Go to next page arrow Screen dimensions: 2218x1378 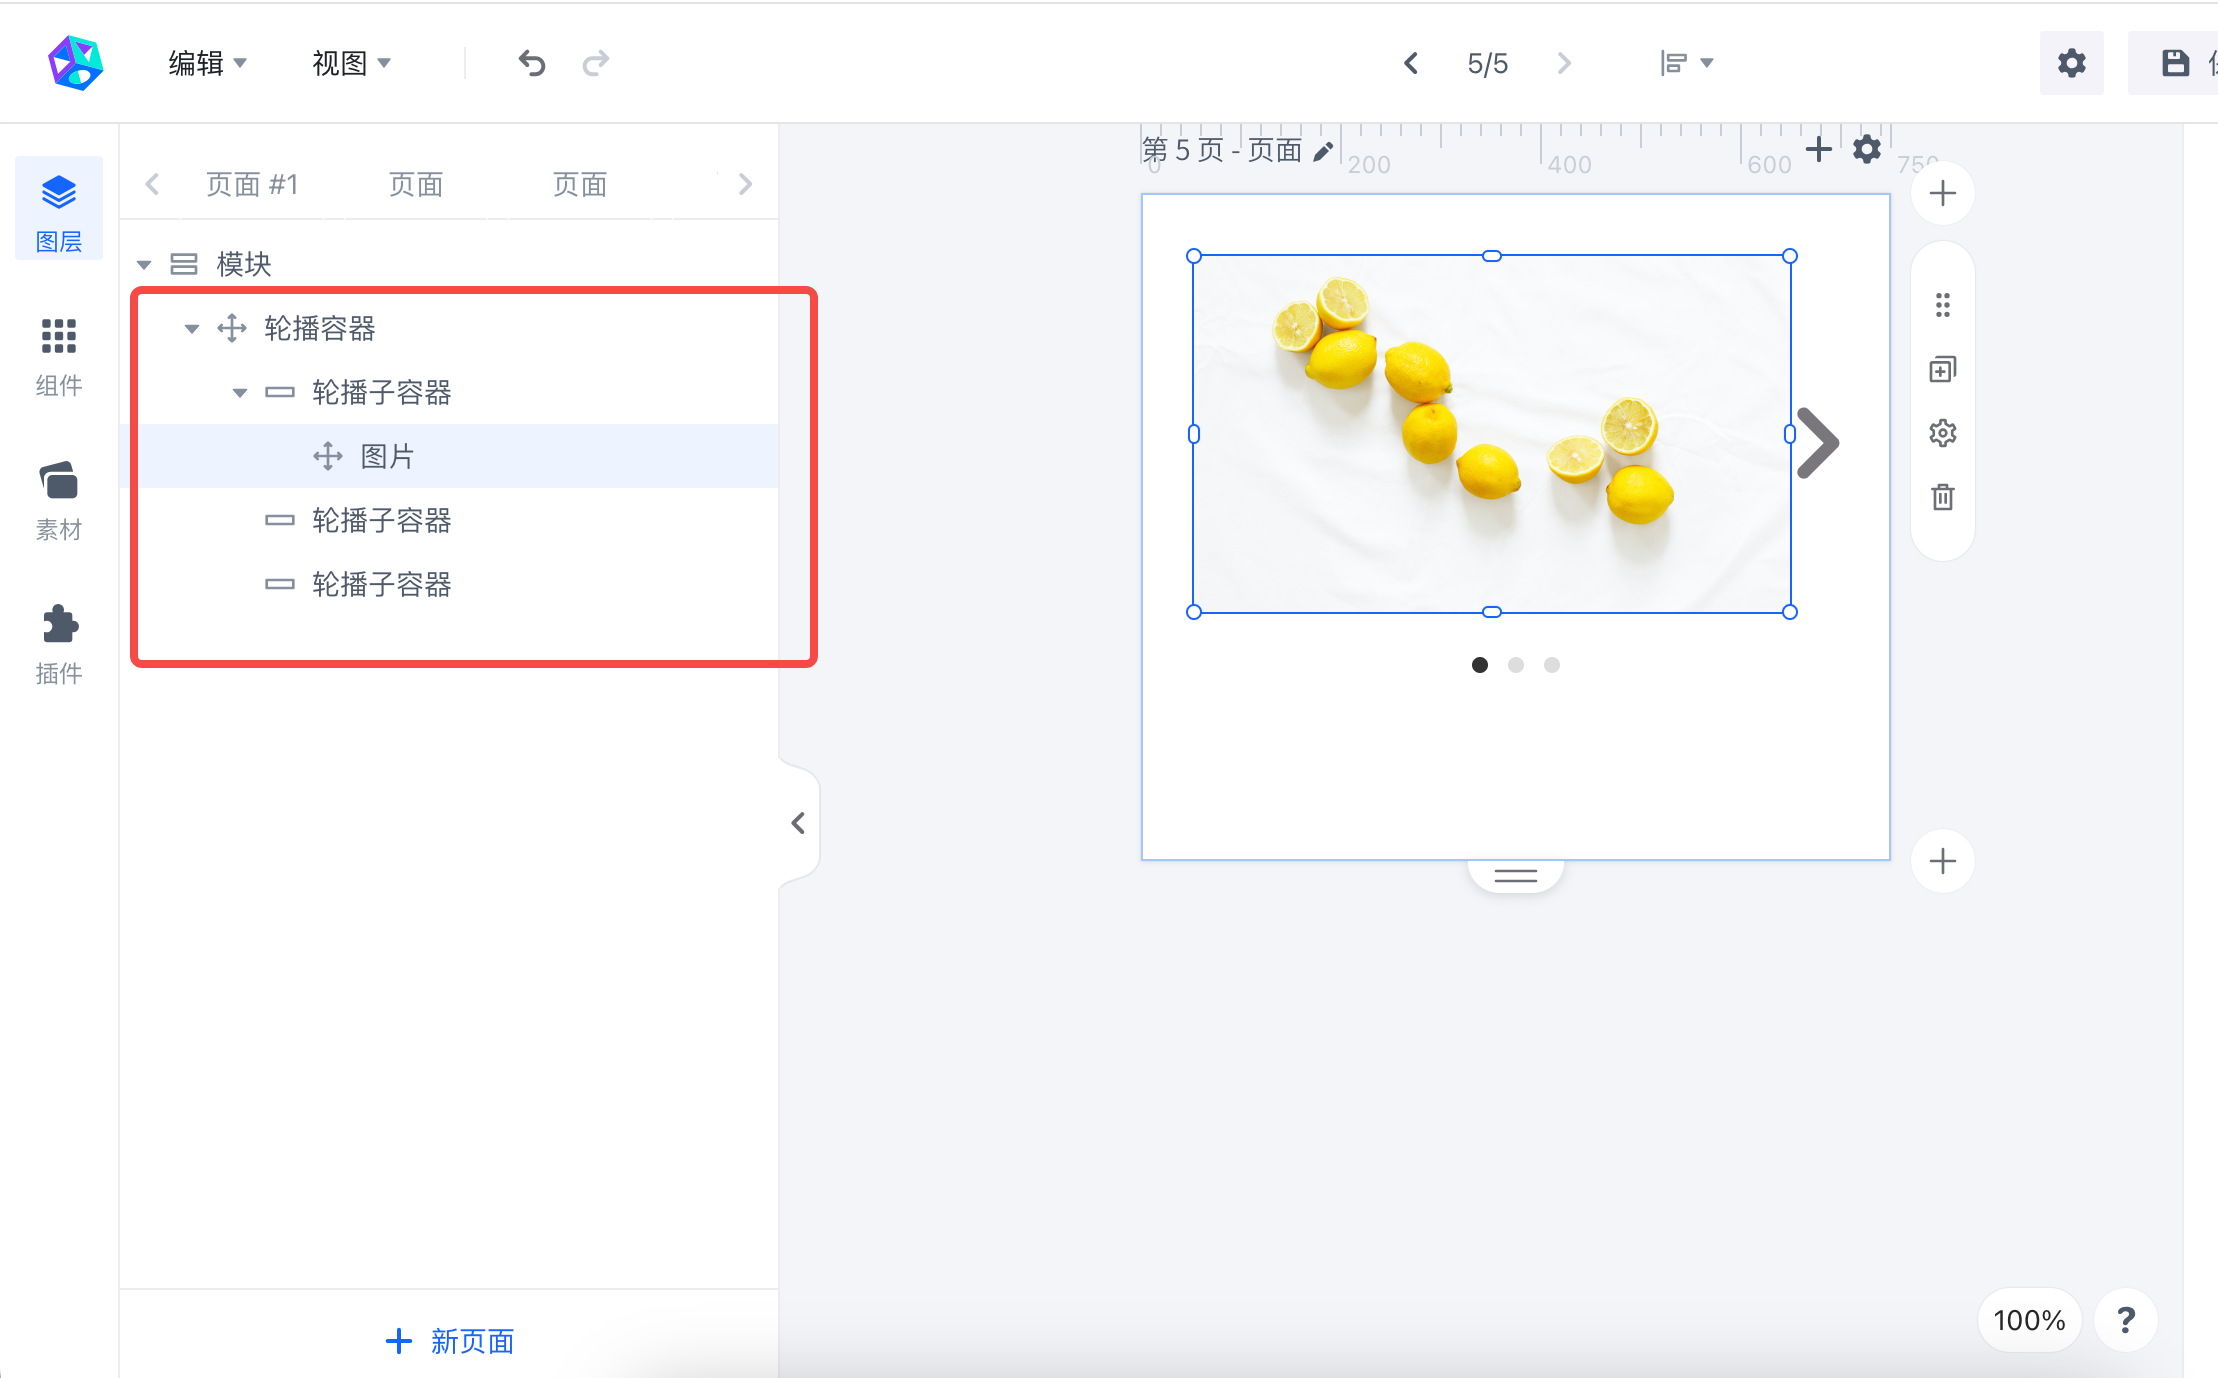[1564, 63]
